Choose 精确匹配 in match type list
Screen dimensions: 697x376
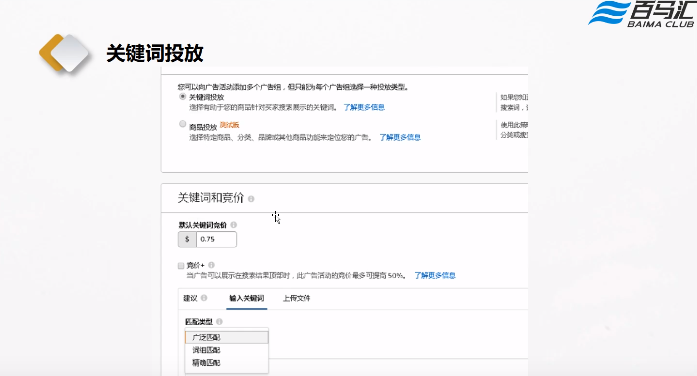click(x=227, y=363)
